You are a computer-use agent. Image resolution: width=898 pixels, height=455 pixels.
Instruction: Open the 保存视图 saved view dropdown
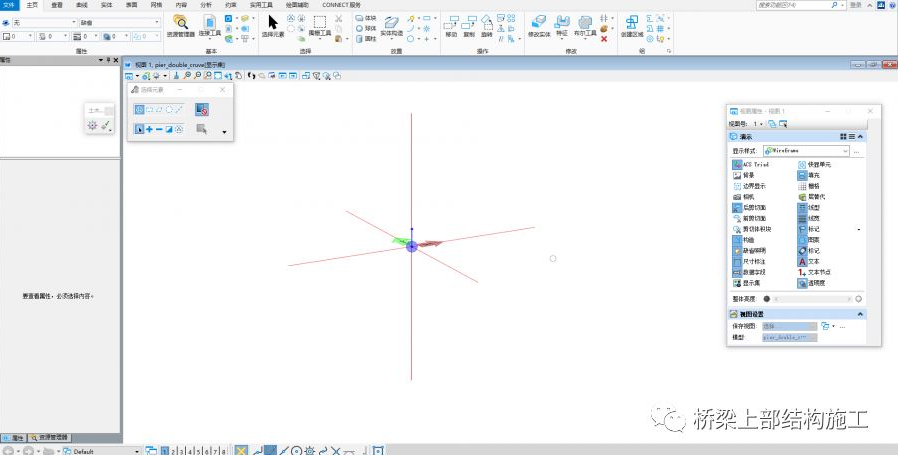pyautogui.click(x=790, y=326)
